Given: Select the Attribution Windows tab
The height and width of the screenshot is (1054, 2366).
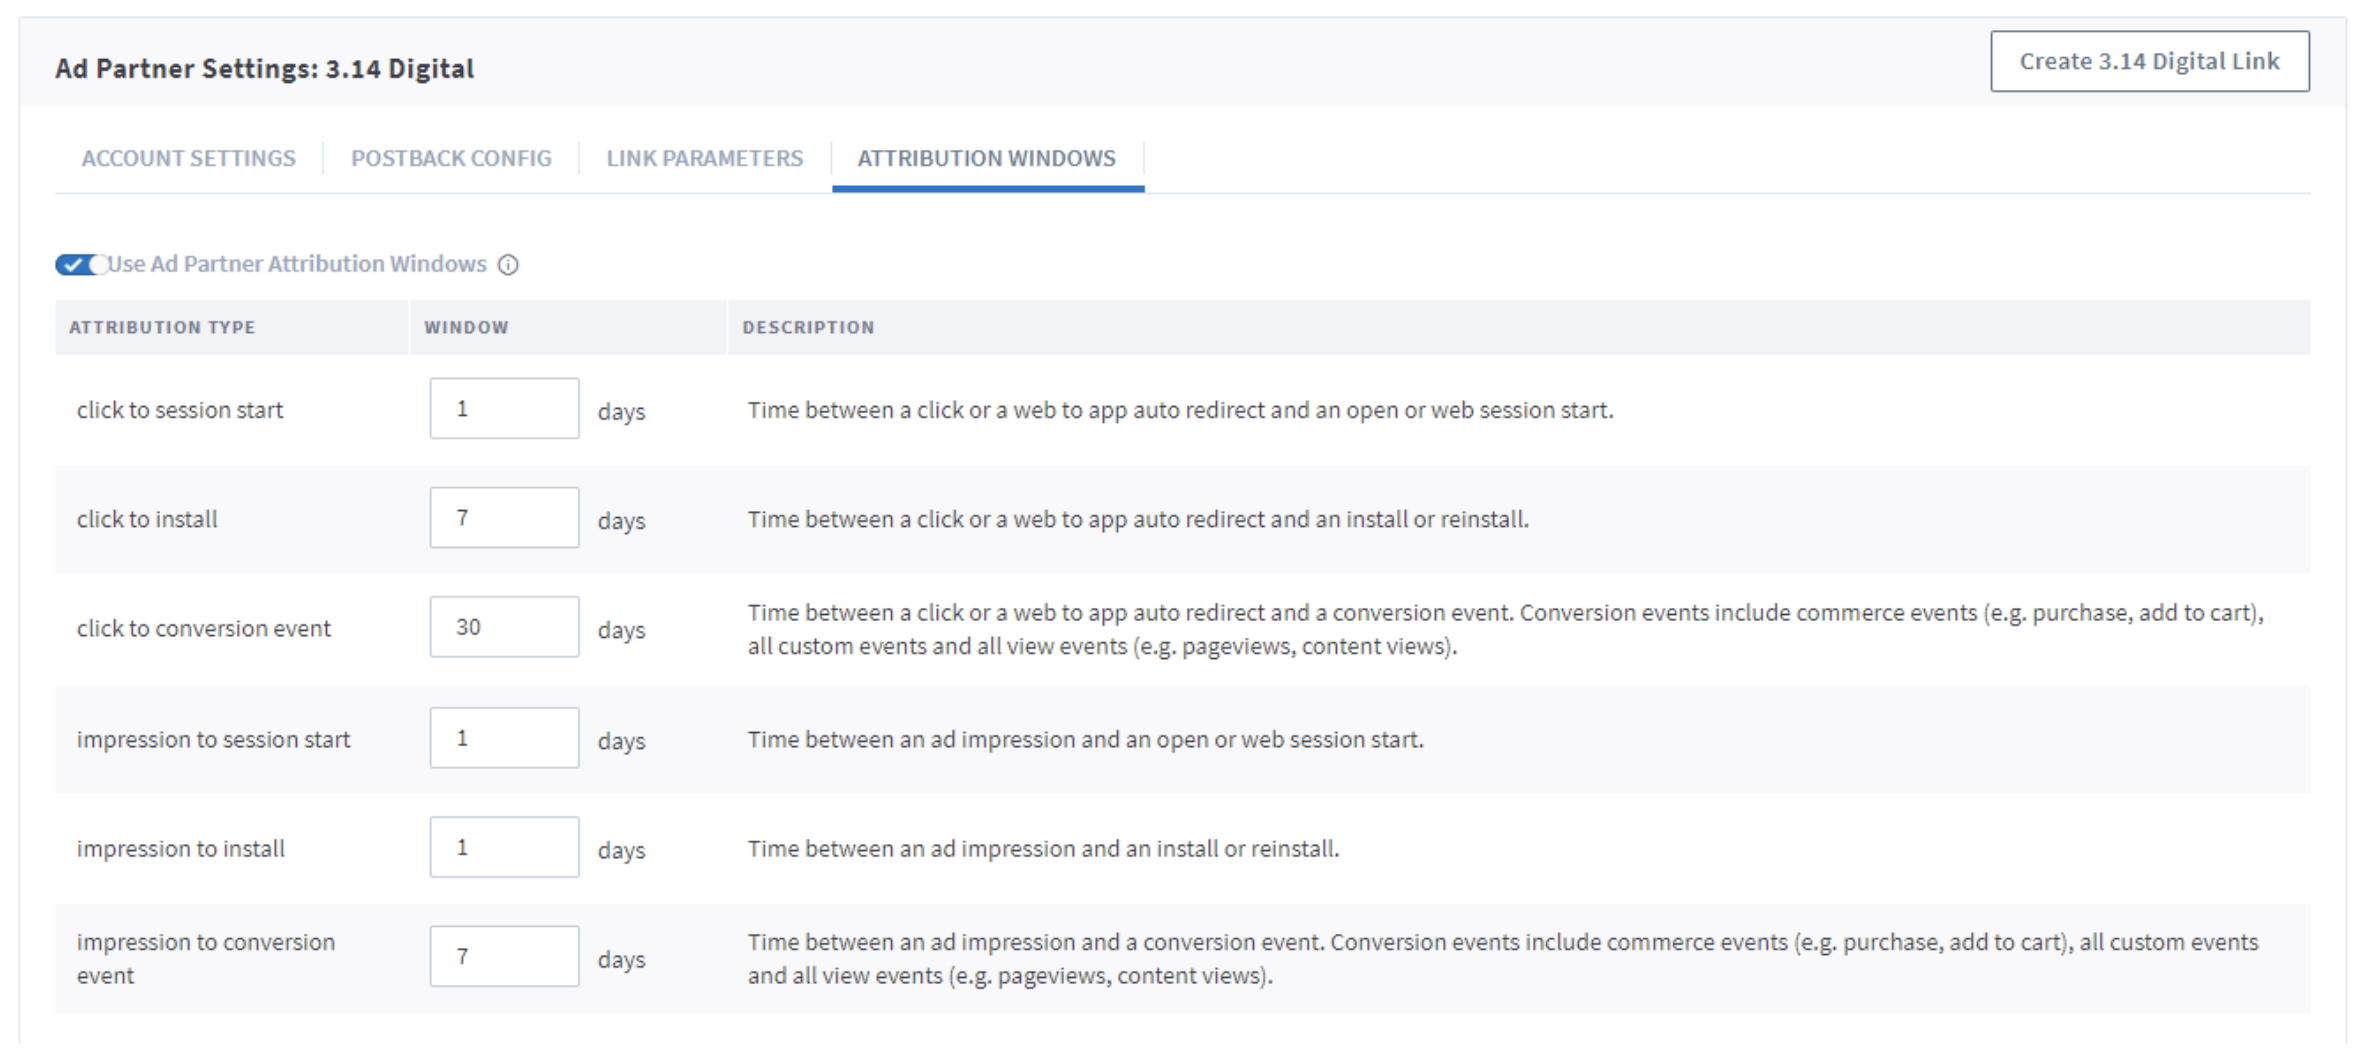Looking at the screenshot, I should [986, 158].
